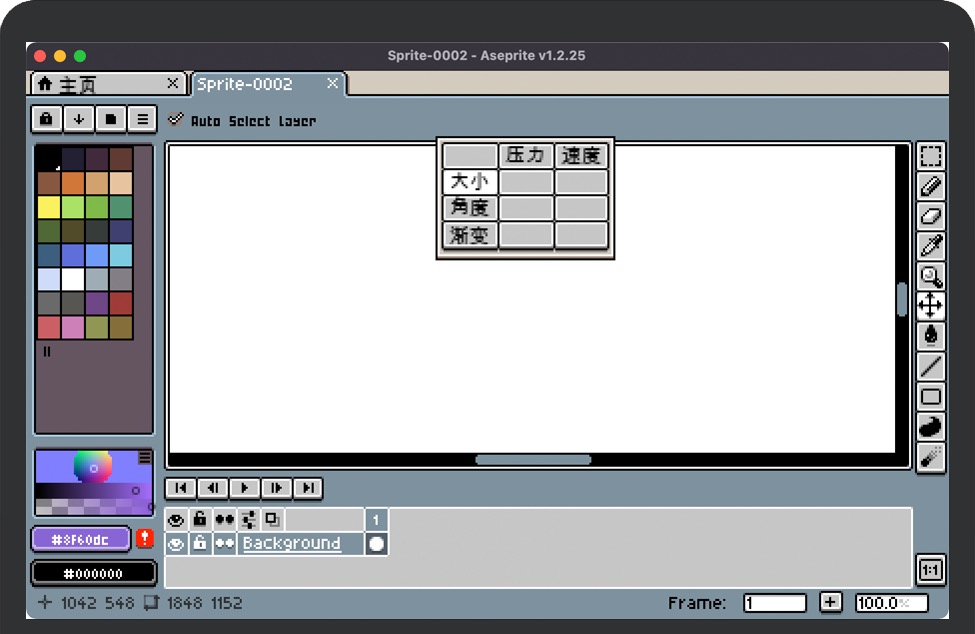Click the 速度 column header
Image resolution: width=975 pixels, height=634 pixels.
point(581,155)
